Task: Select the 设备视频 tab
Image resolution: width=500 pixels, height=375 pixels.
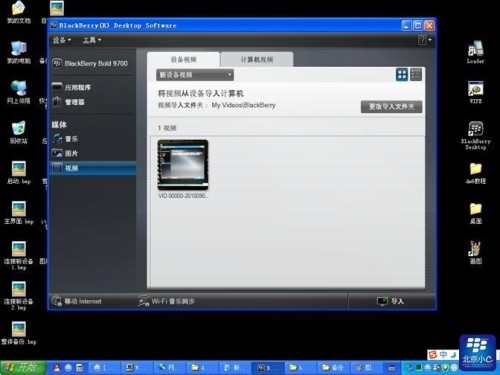Action: coord(183,59)
